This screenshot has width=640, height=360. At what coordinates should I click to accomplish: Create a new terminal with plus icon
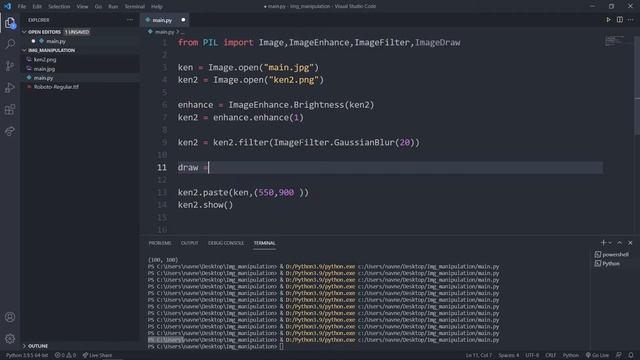coord(603,242)
